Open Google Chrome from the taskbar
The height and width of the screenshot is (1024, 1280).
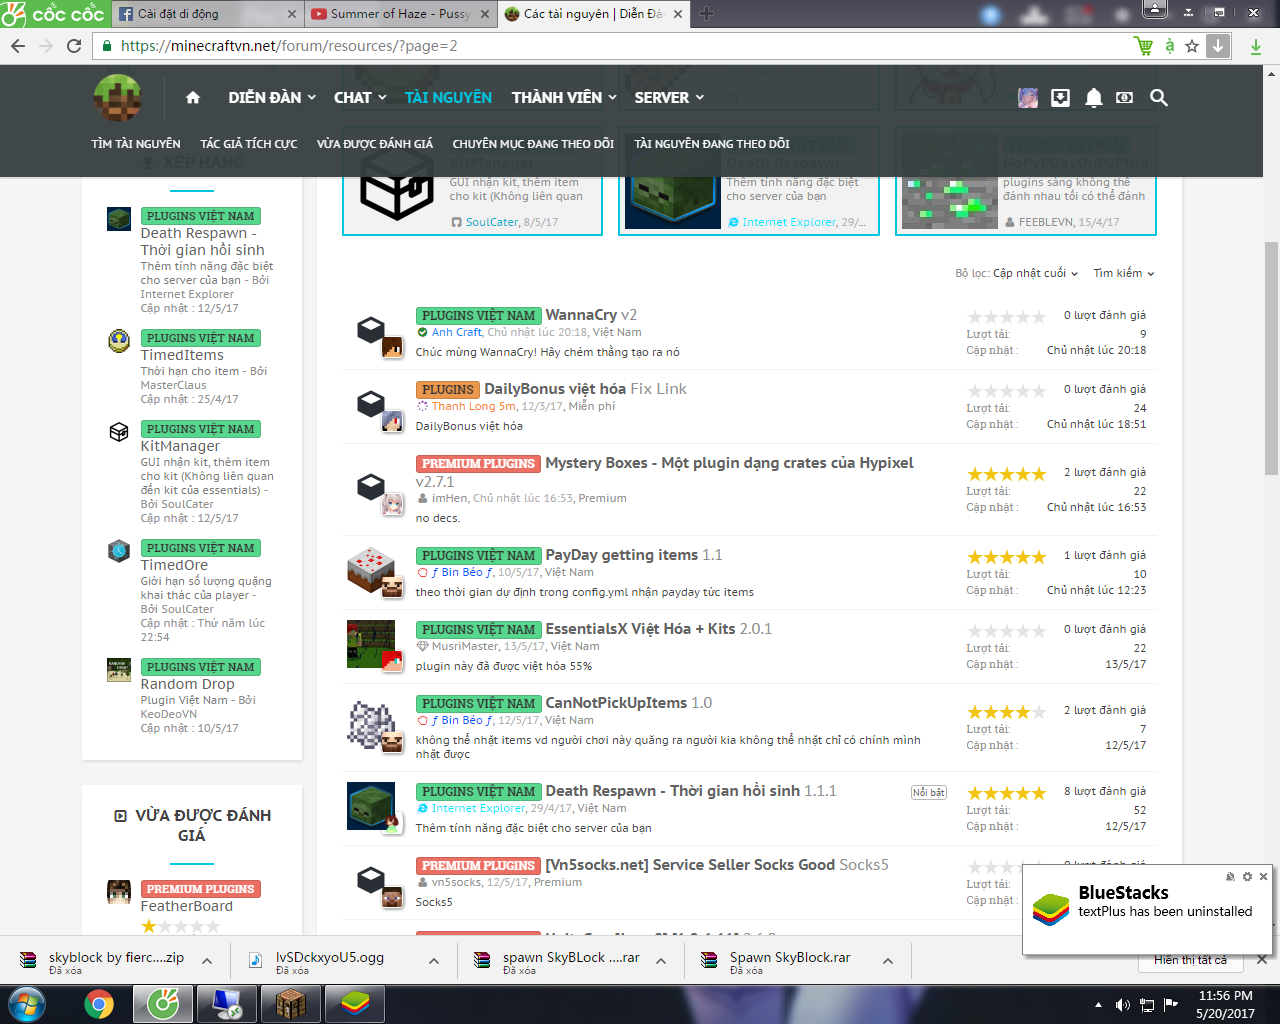[99, 1003]
